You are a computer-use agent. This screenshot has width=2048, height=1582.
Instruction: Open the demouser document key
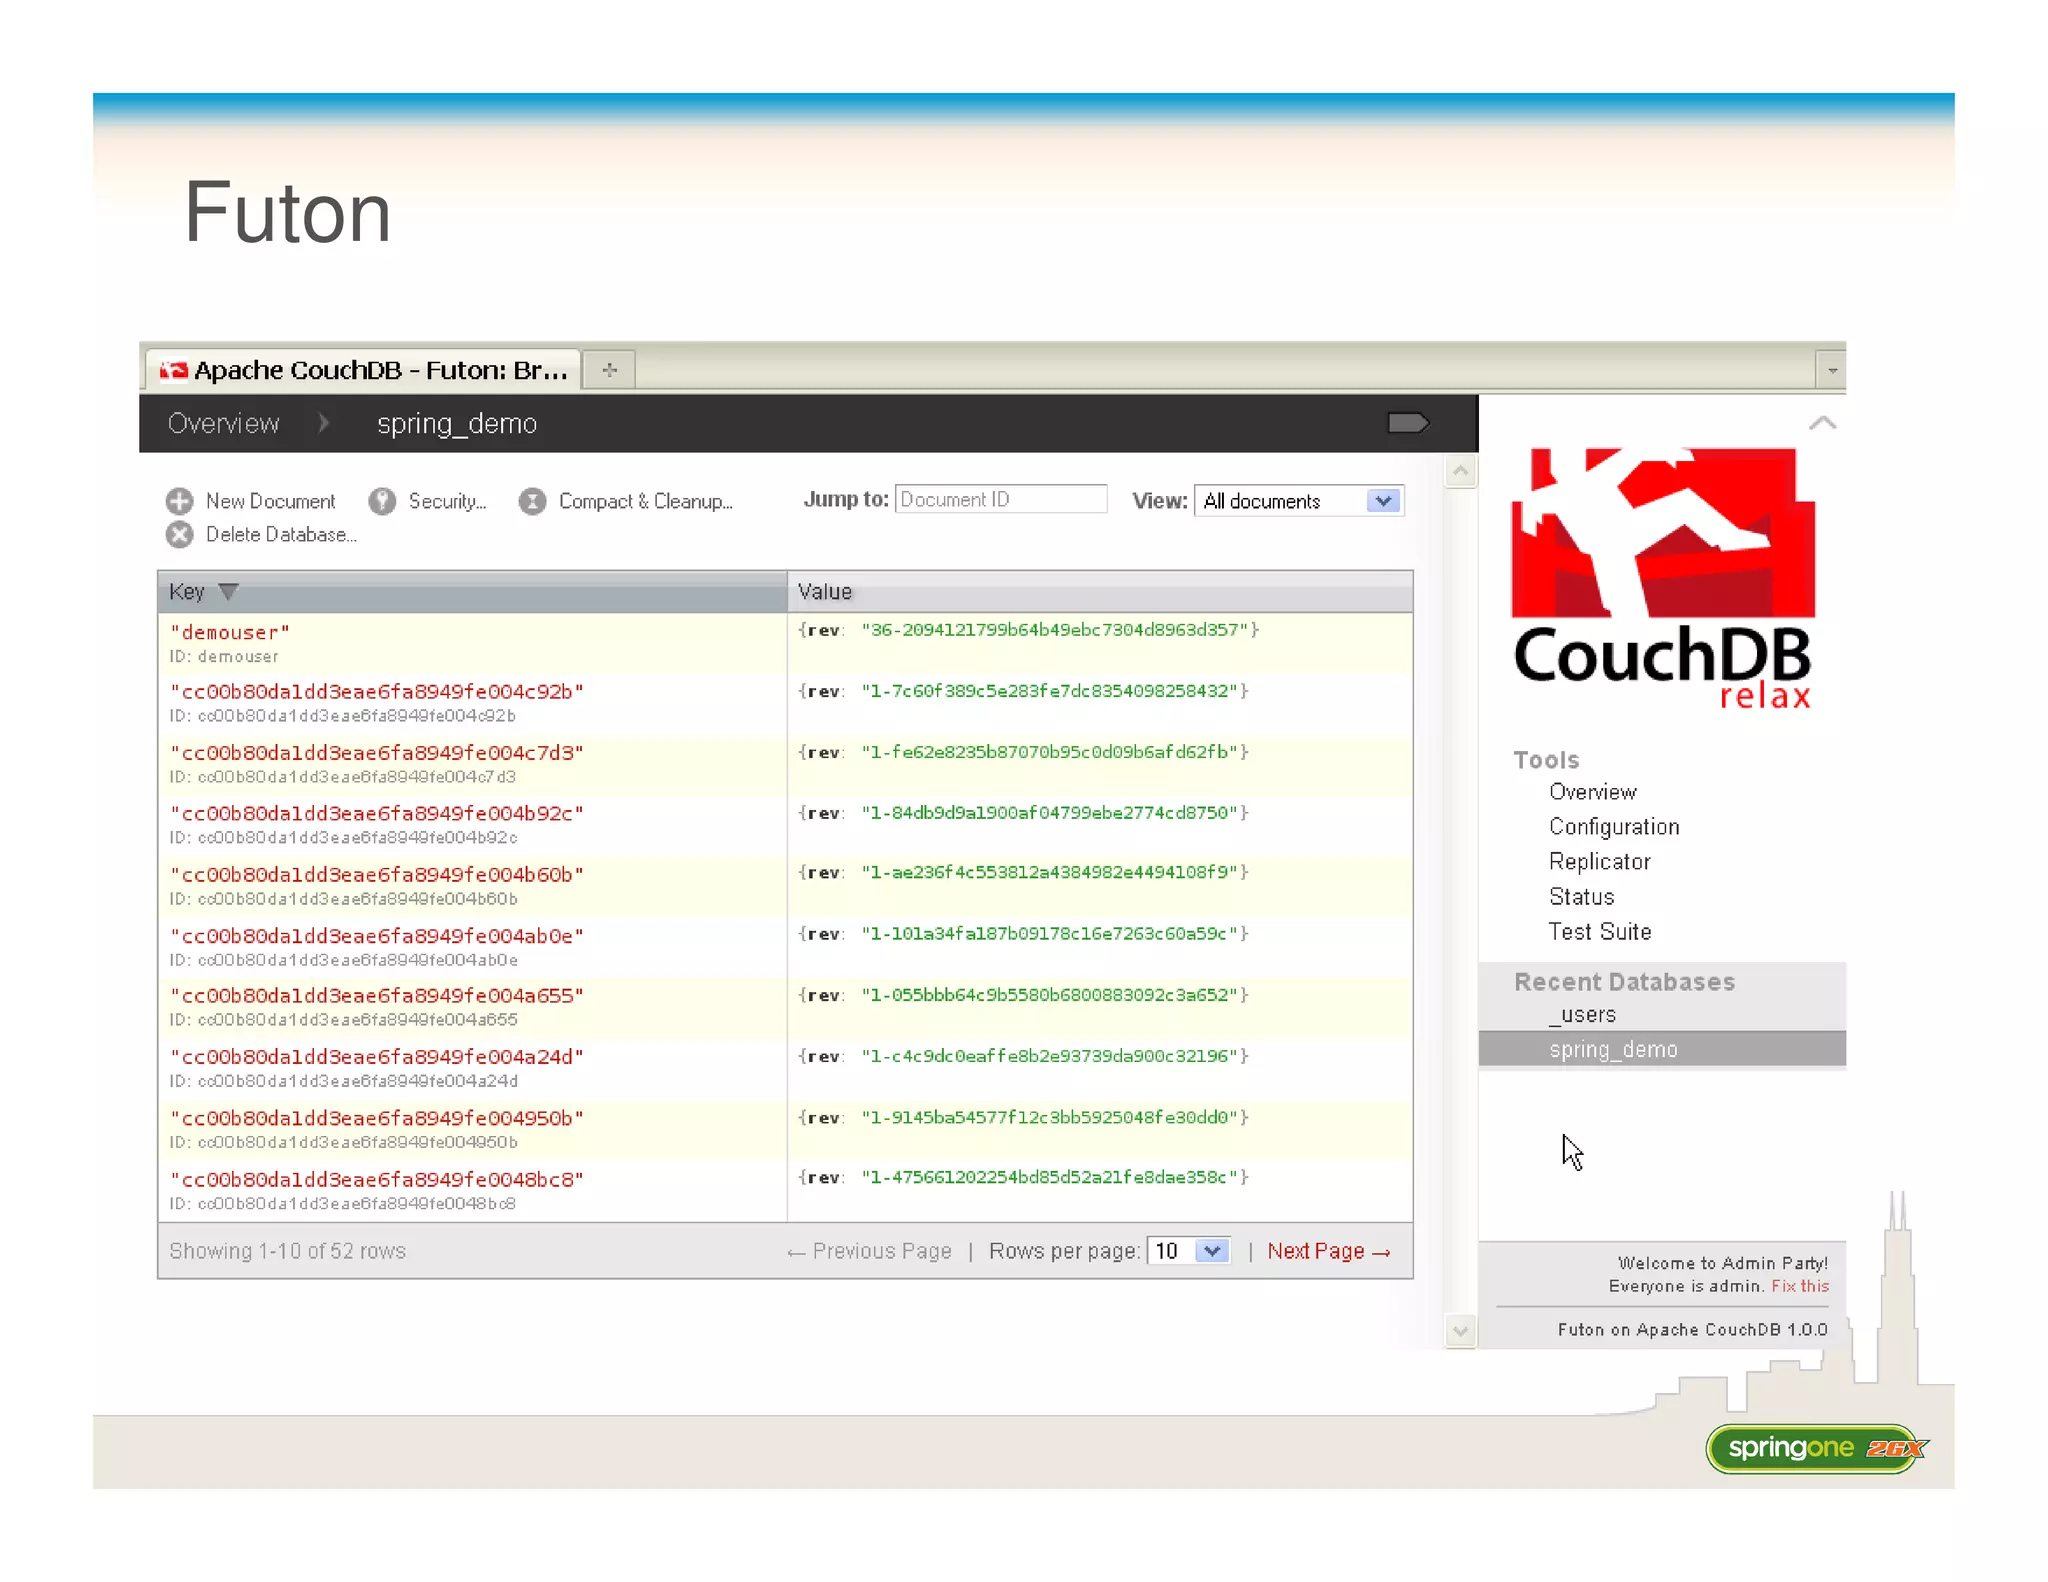tap(230, 632)
